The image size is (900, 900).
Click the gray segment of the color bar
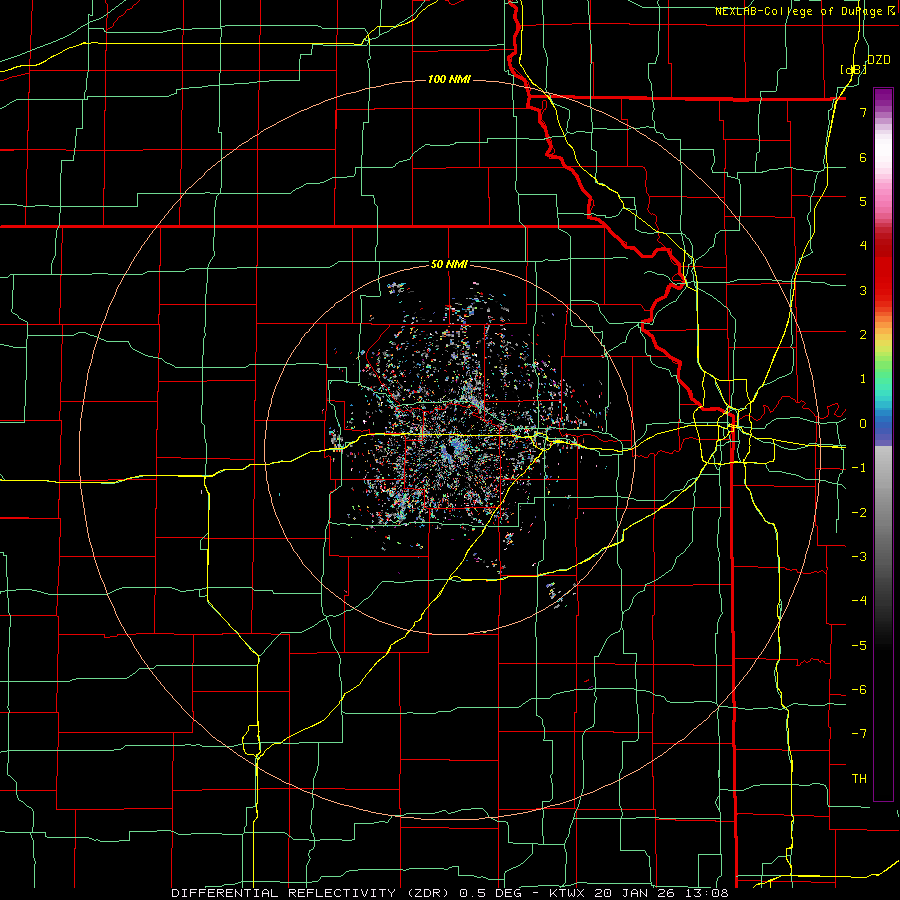[x=883, y=517]
